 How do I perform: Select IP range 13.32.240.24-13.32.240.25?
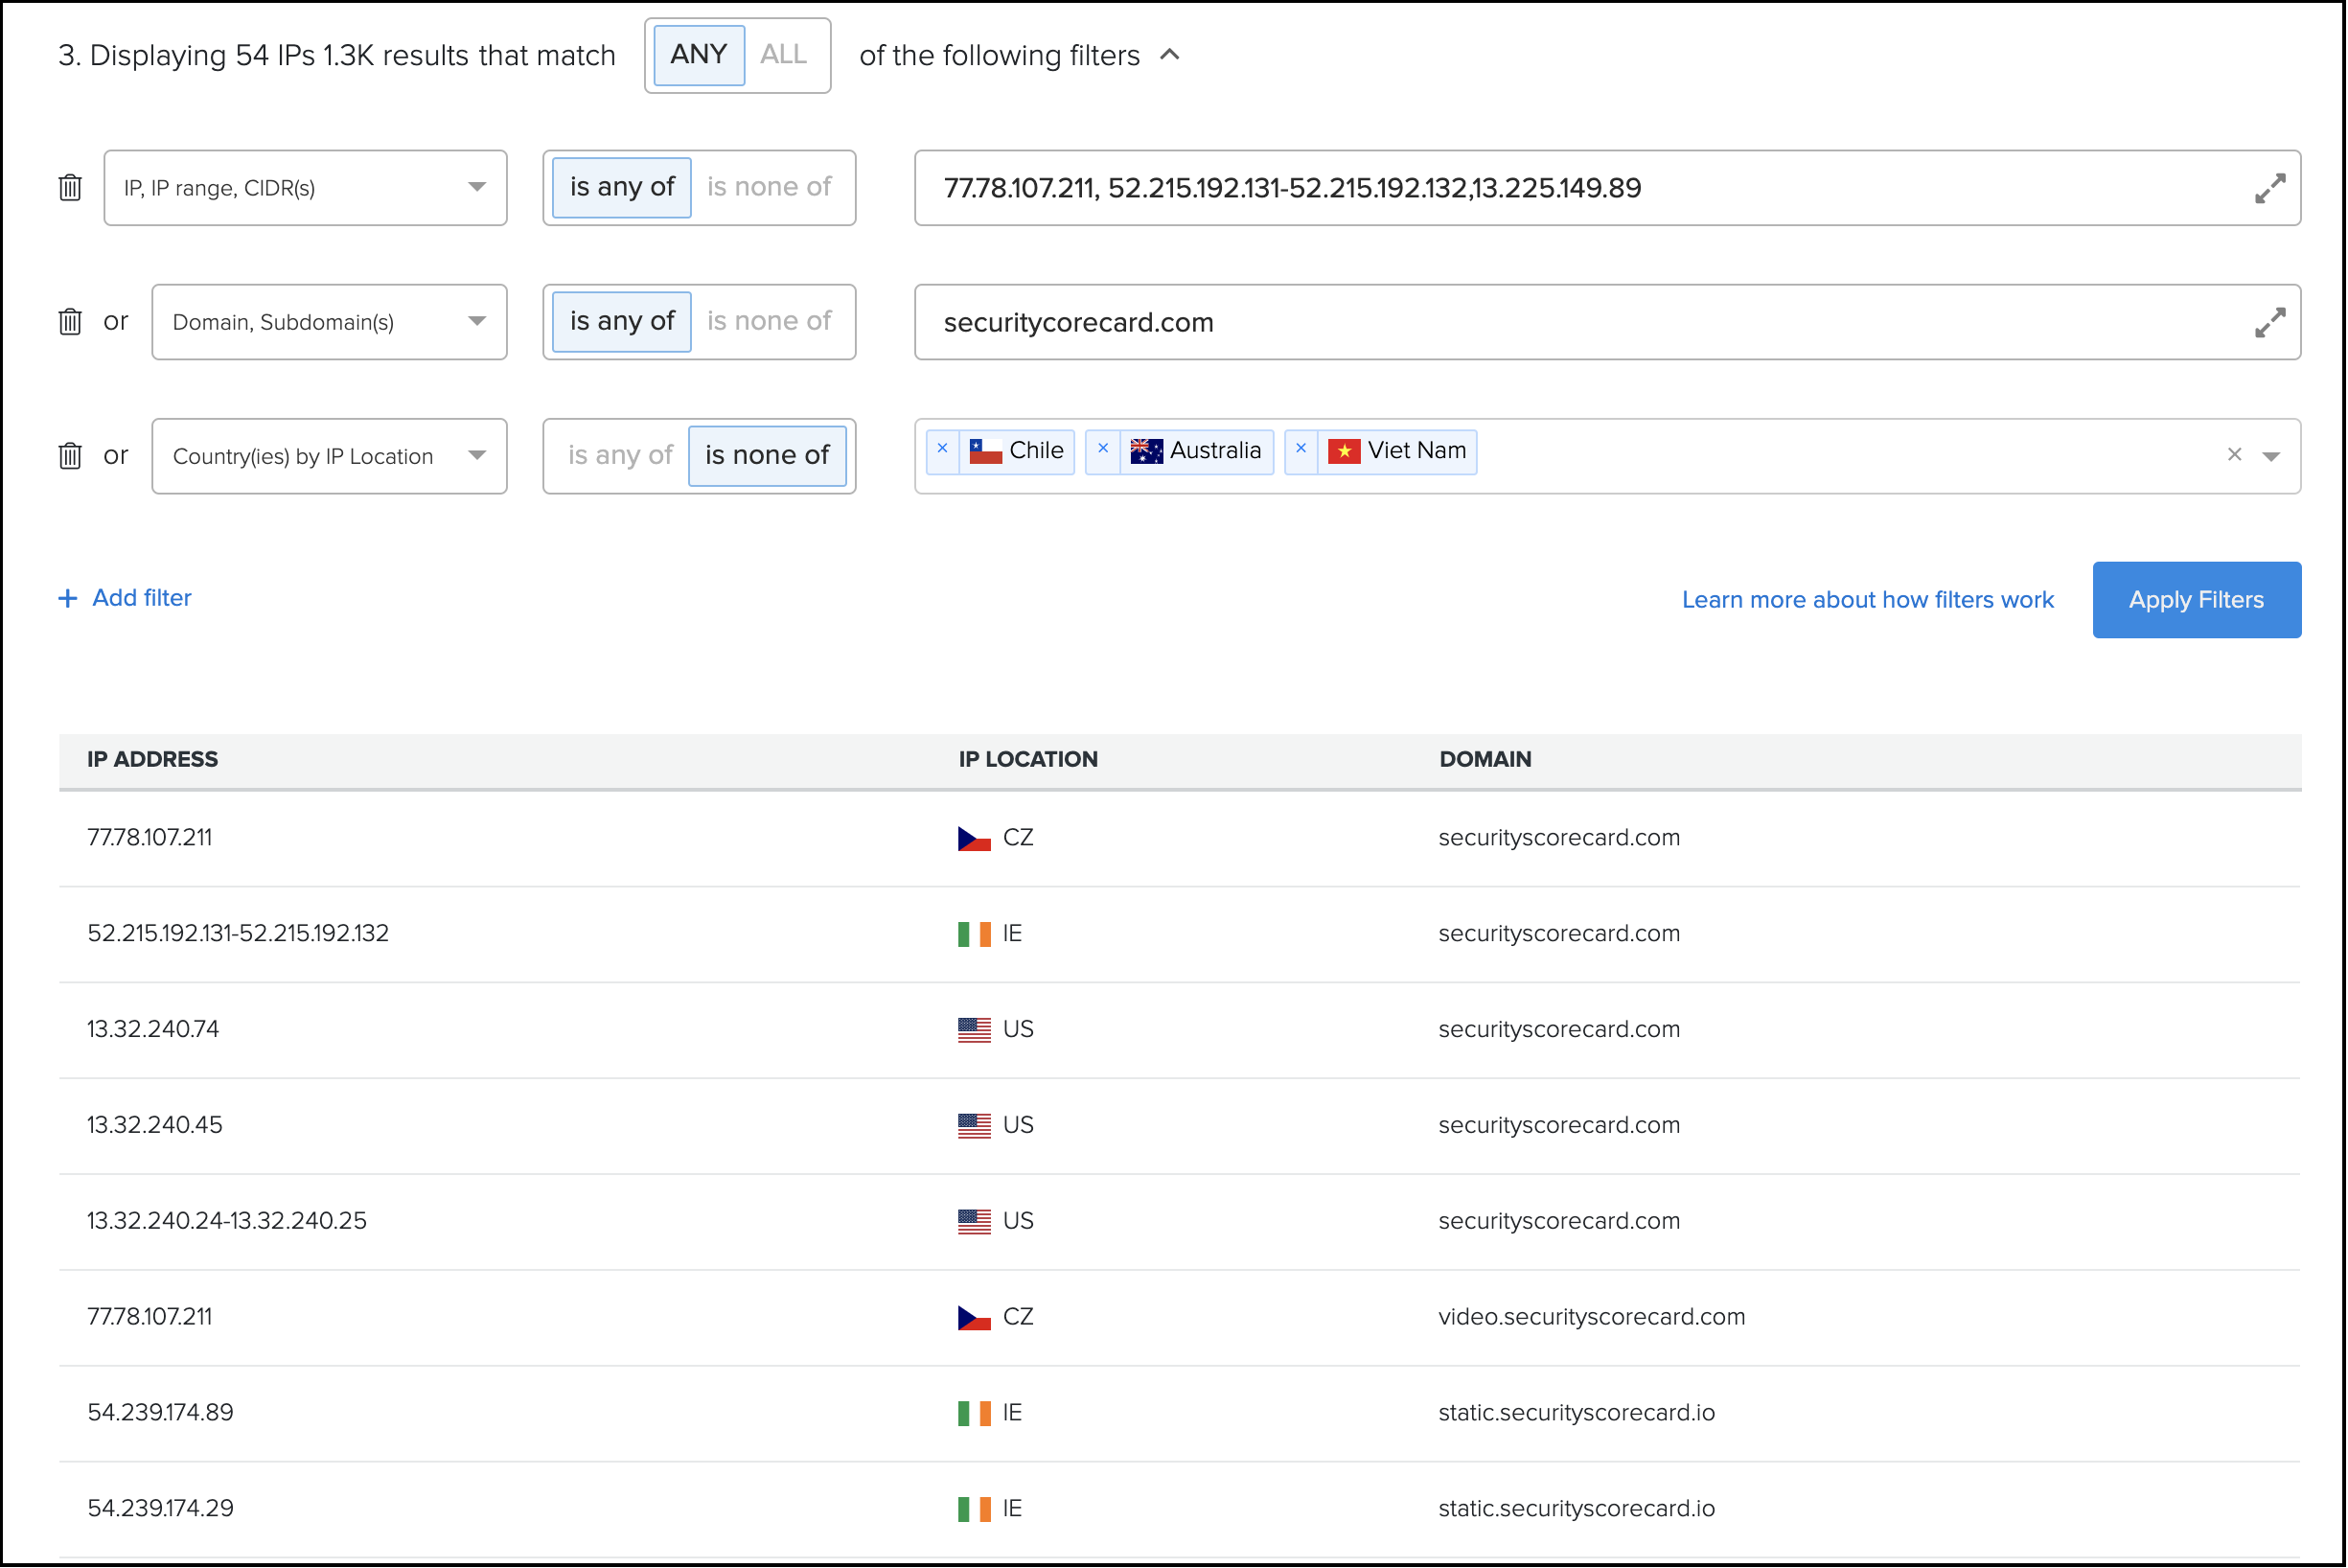tap(227, 1222)
